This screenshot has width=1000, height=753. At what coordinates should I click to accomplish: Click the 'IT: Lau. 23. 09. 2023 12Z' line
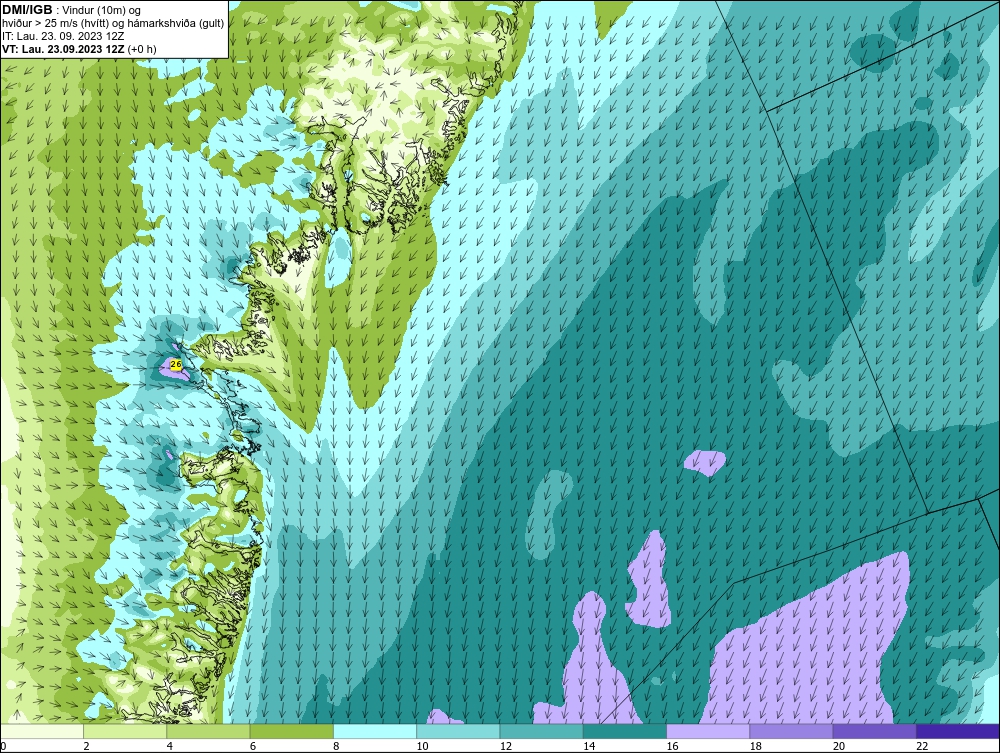[63, 36]
